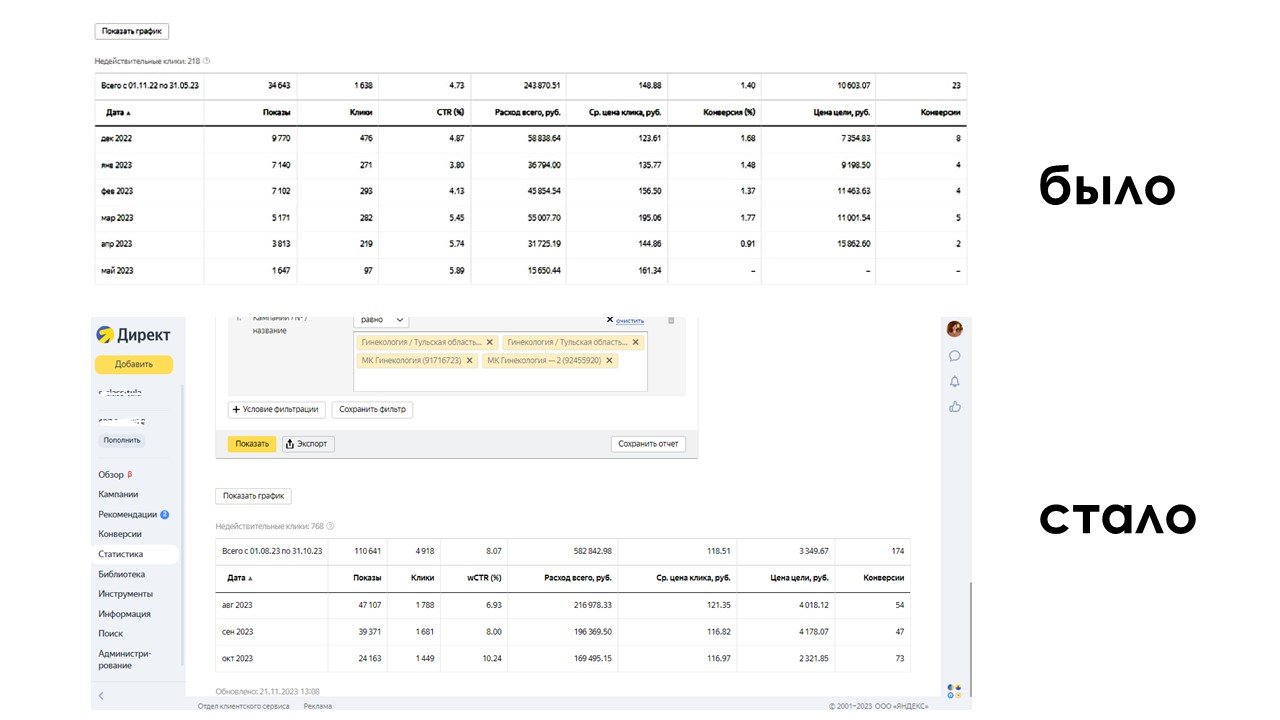Image resolution: width=1280 pixels, height=720 pixels.
Task: Open the chat messages icon
Action: tap(955, 356)
